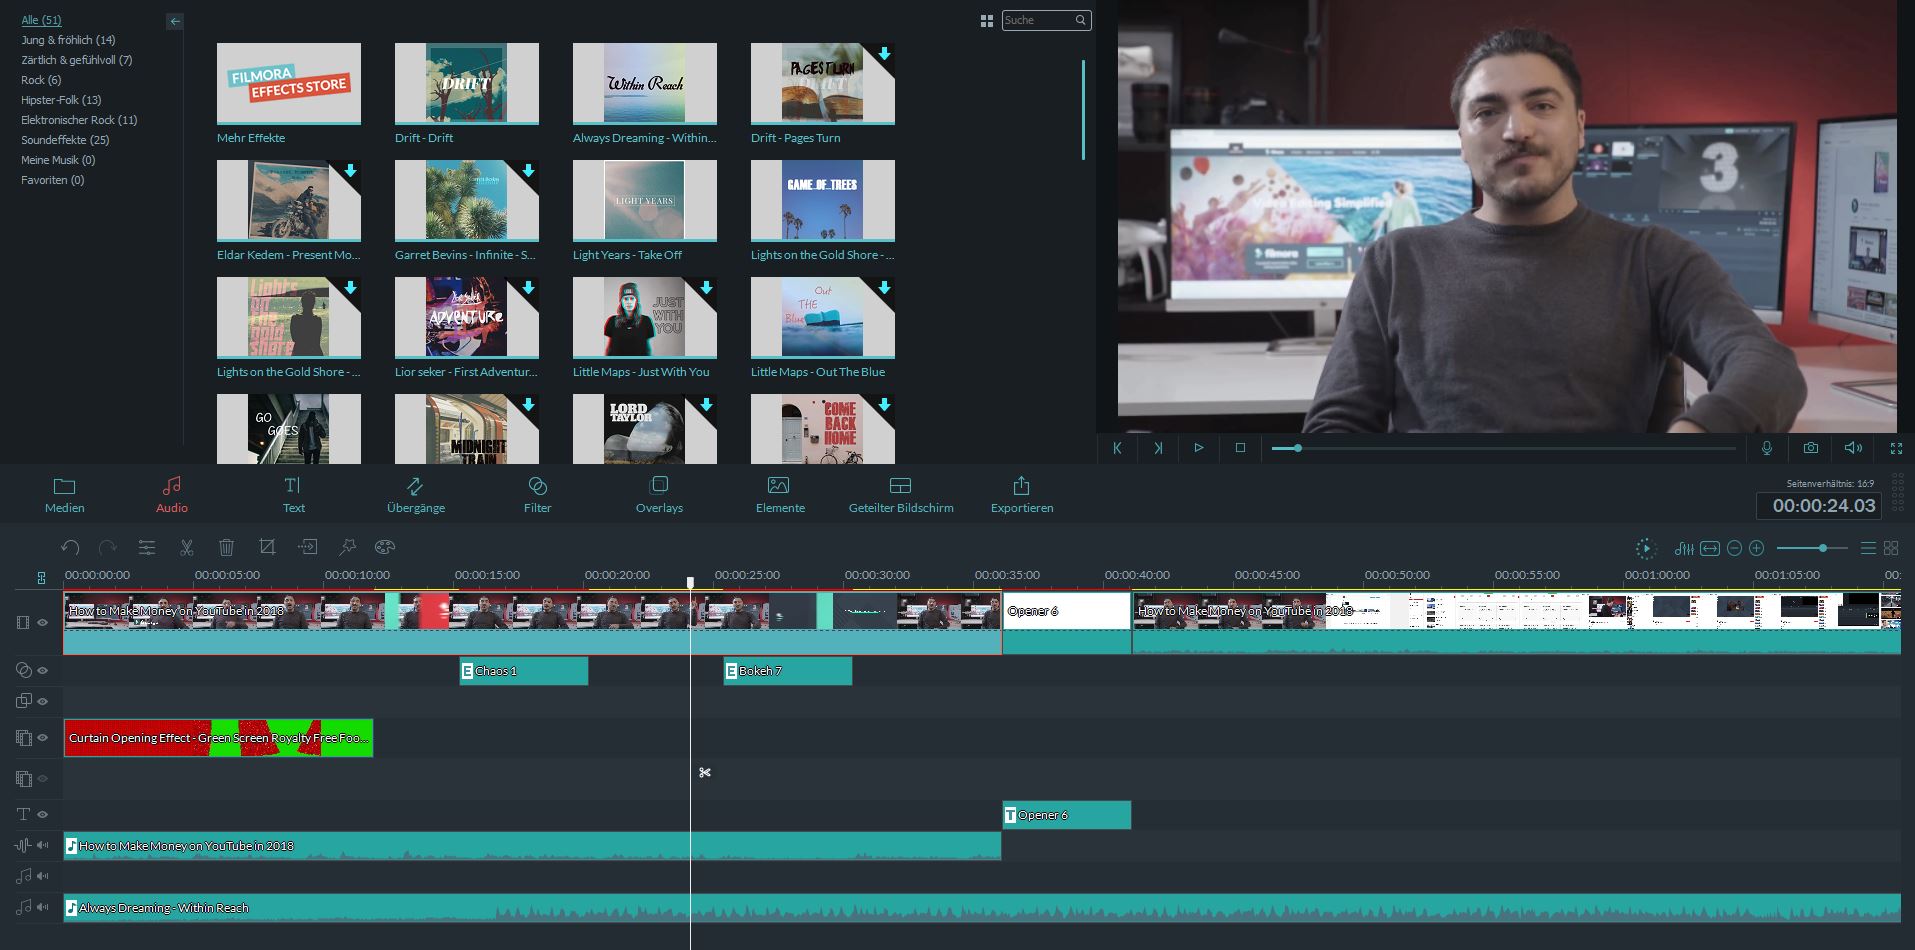1915x950 pixels.
Task: Open the Elemente tab
Action: [780, 495]
